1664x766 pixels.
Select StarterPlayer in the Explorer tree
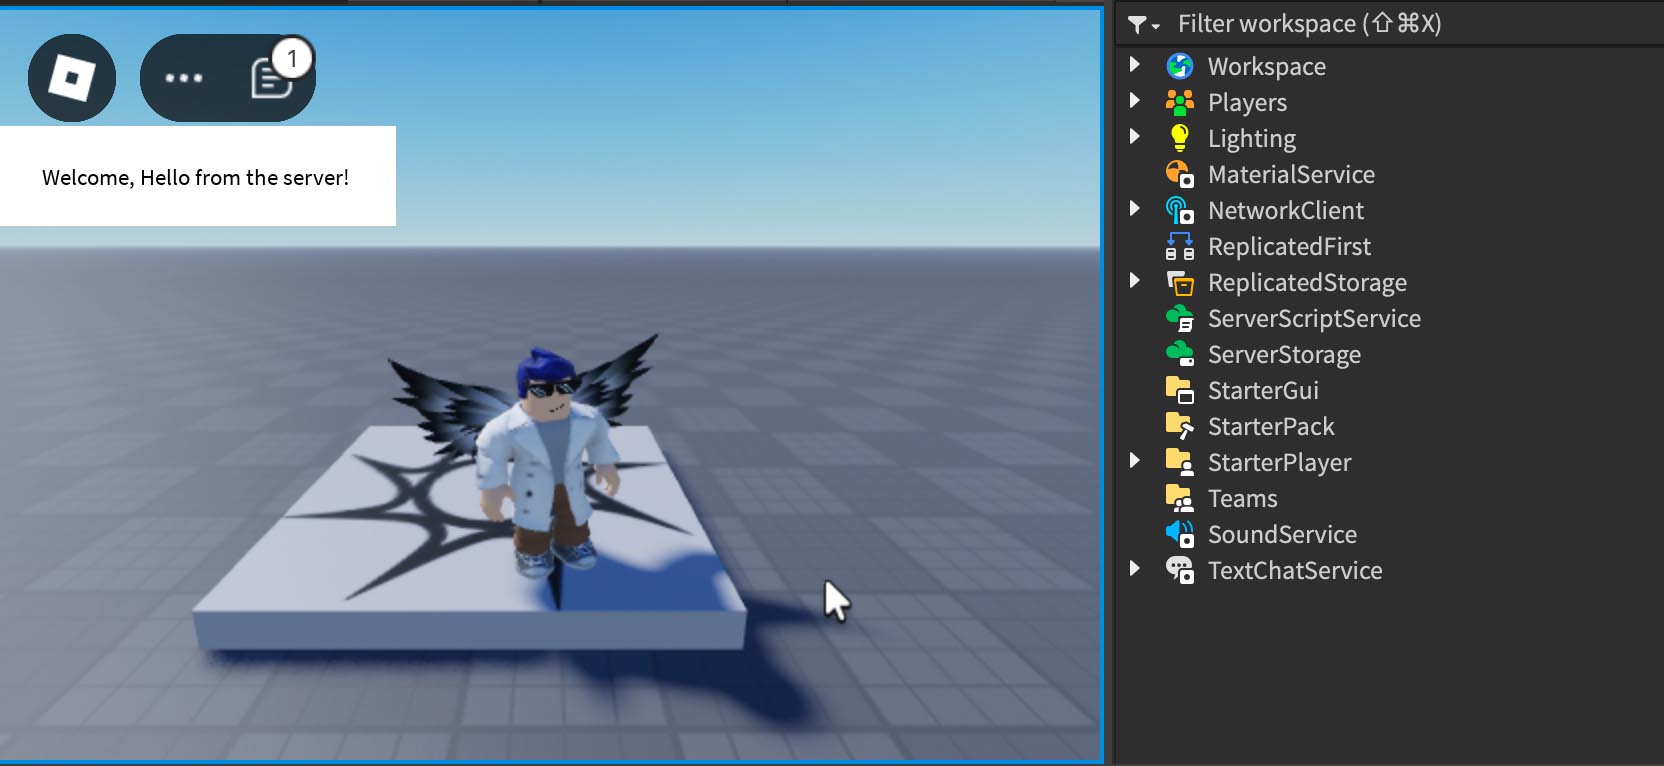1279,463
